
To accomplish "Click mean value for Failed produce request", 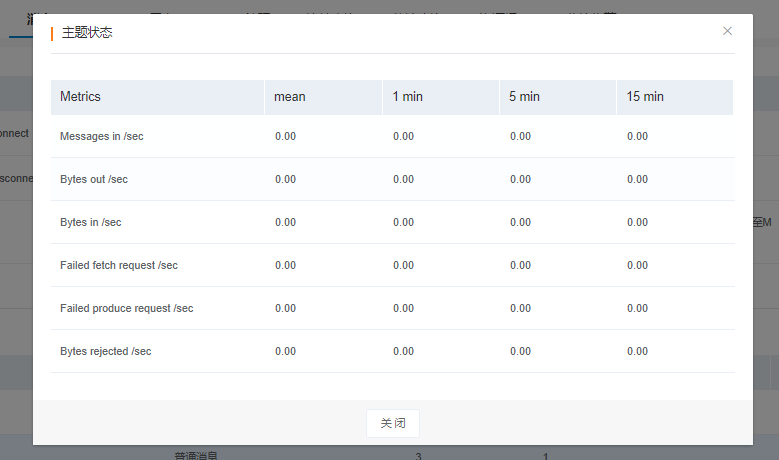I will (x=286, y=308).
